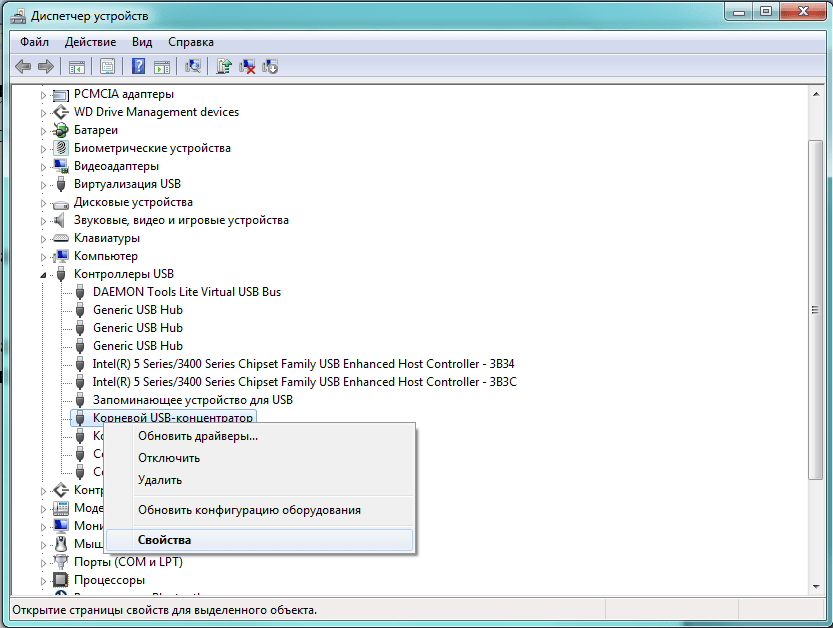
Task: Select the Порты (COM и LPT) icon
Action: pos(61,562)
